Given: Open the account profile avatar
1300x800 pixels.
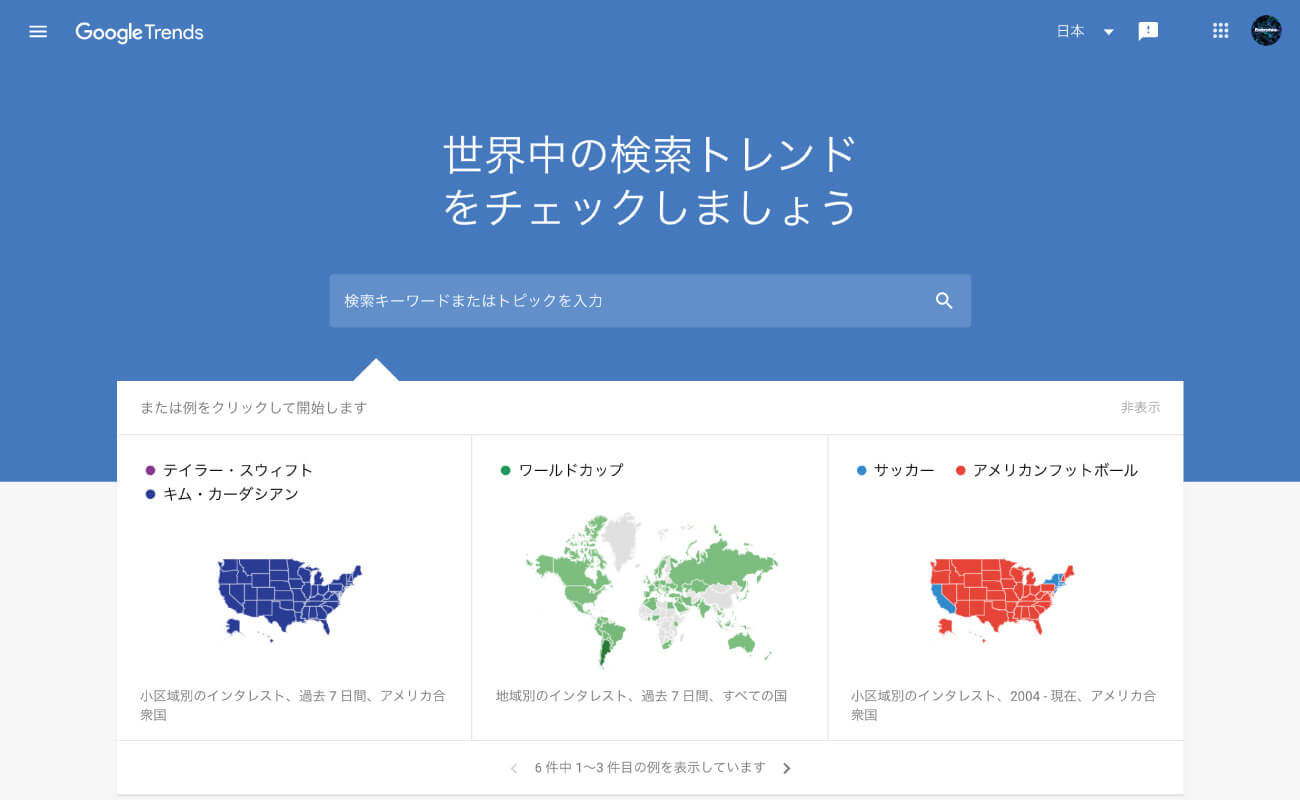Looking at the screenshot, I should (1266, 31).
